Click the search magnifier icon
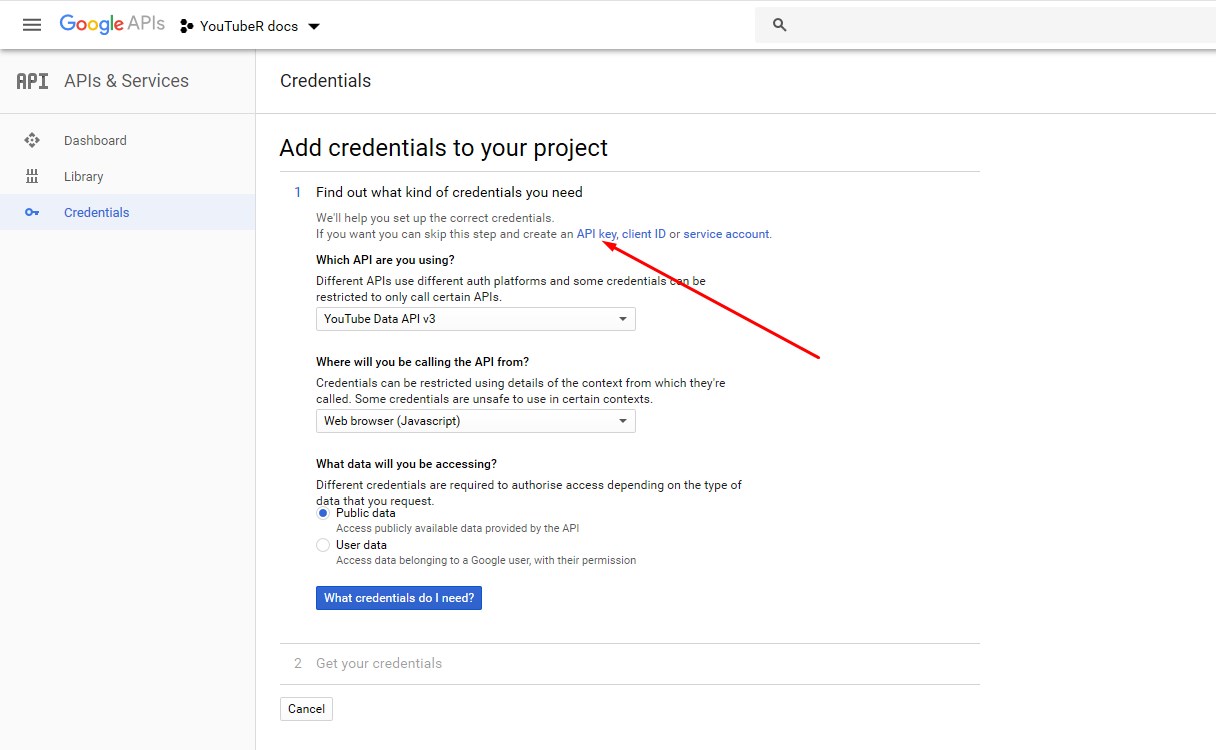This screenshot has width=1216, height=750. click(x=780, y=25)
